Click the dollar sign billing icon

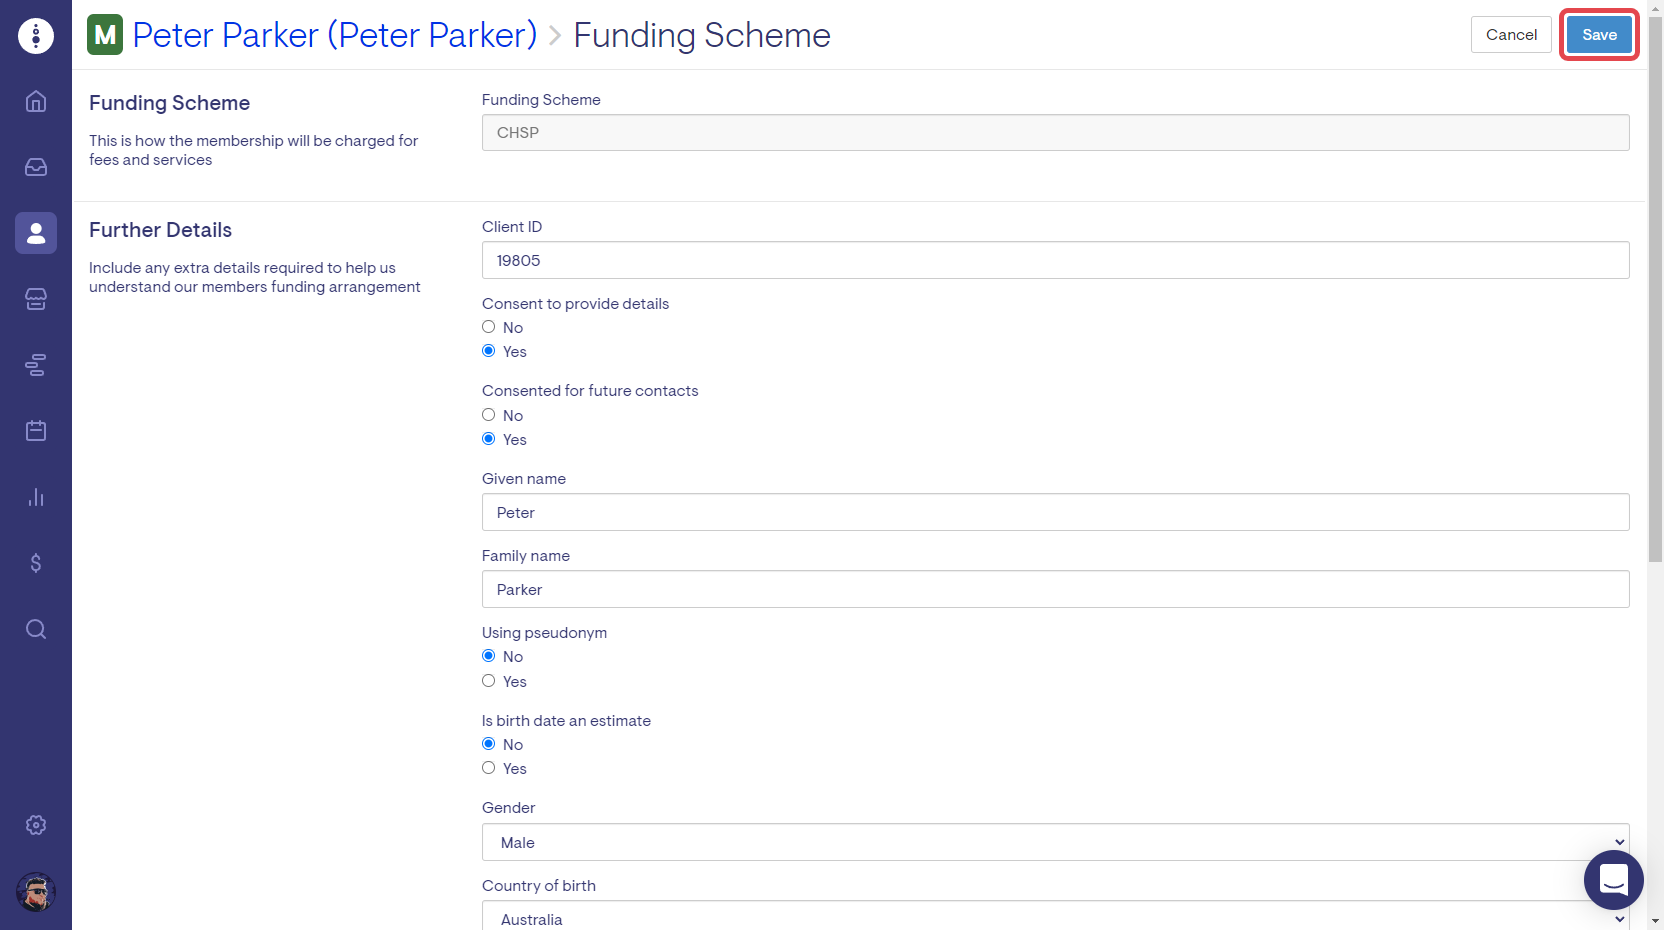[36, 563]
